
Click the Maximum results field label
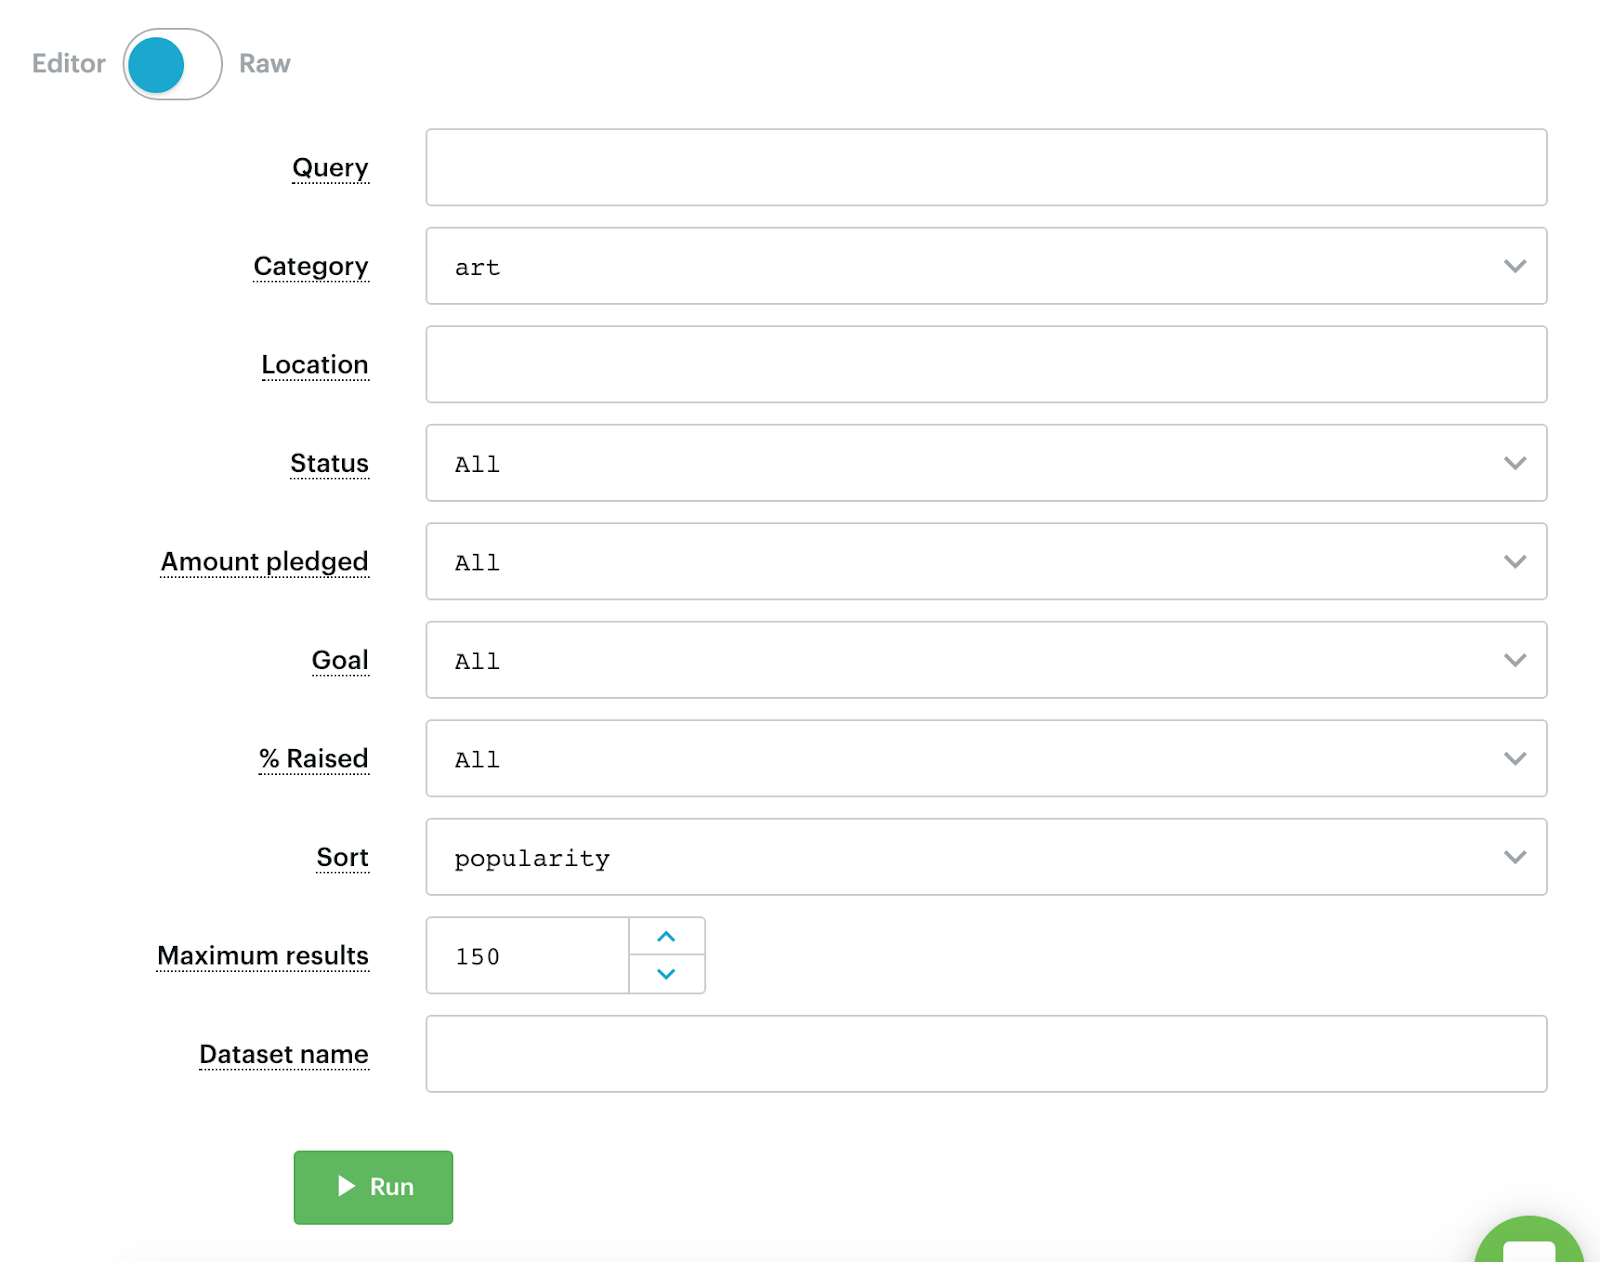[x=263, y=956]
